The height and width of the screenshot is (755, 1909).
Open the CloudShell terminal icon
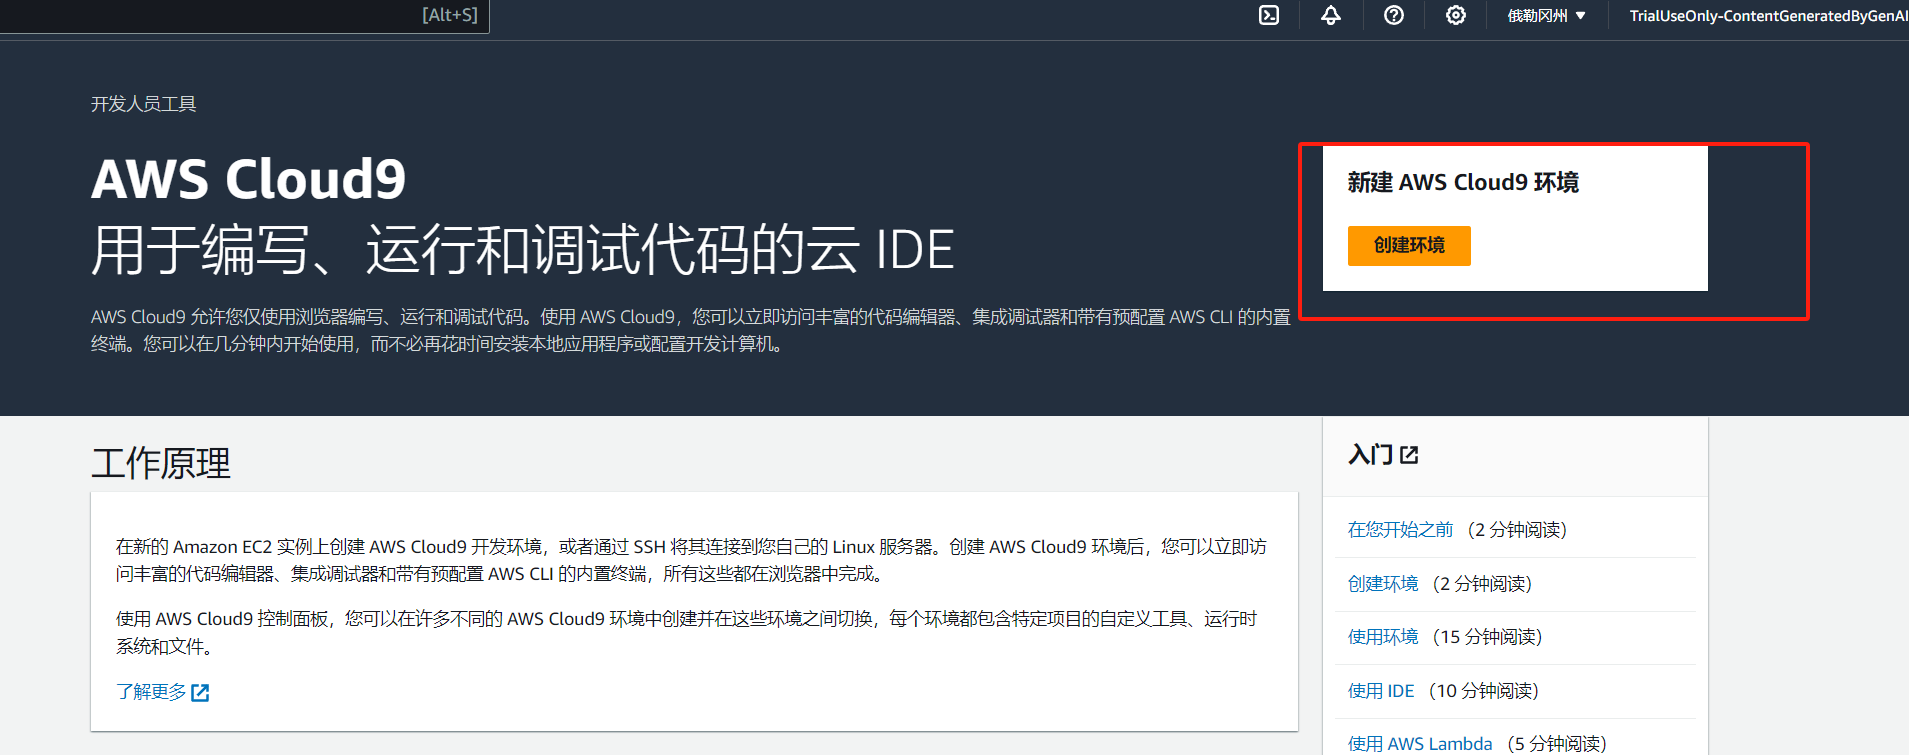tap(1269, 15)
